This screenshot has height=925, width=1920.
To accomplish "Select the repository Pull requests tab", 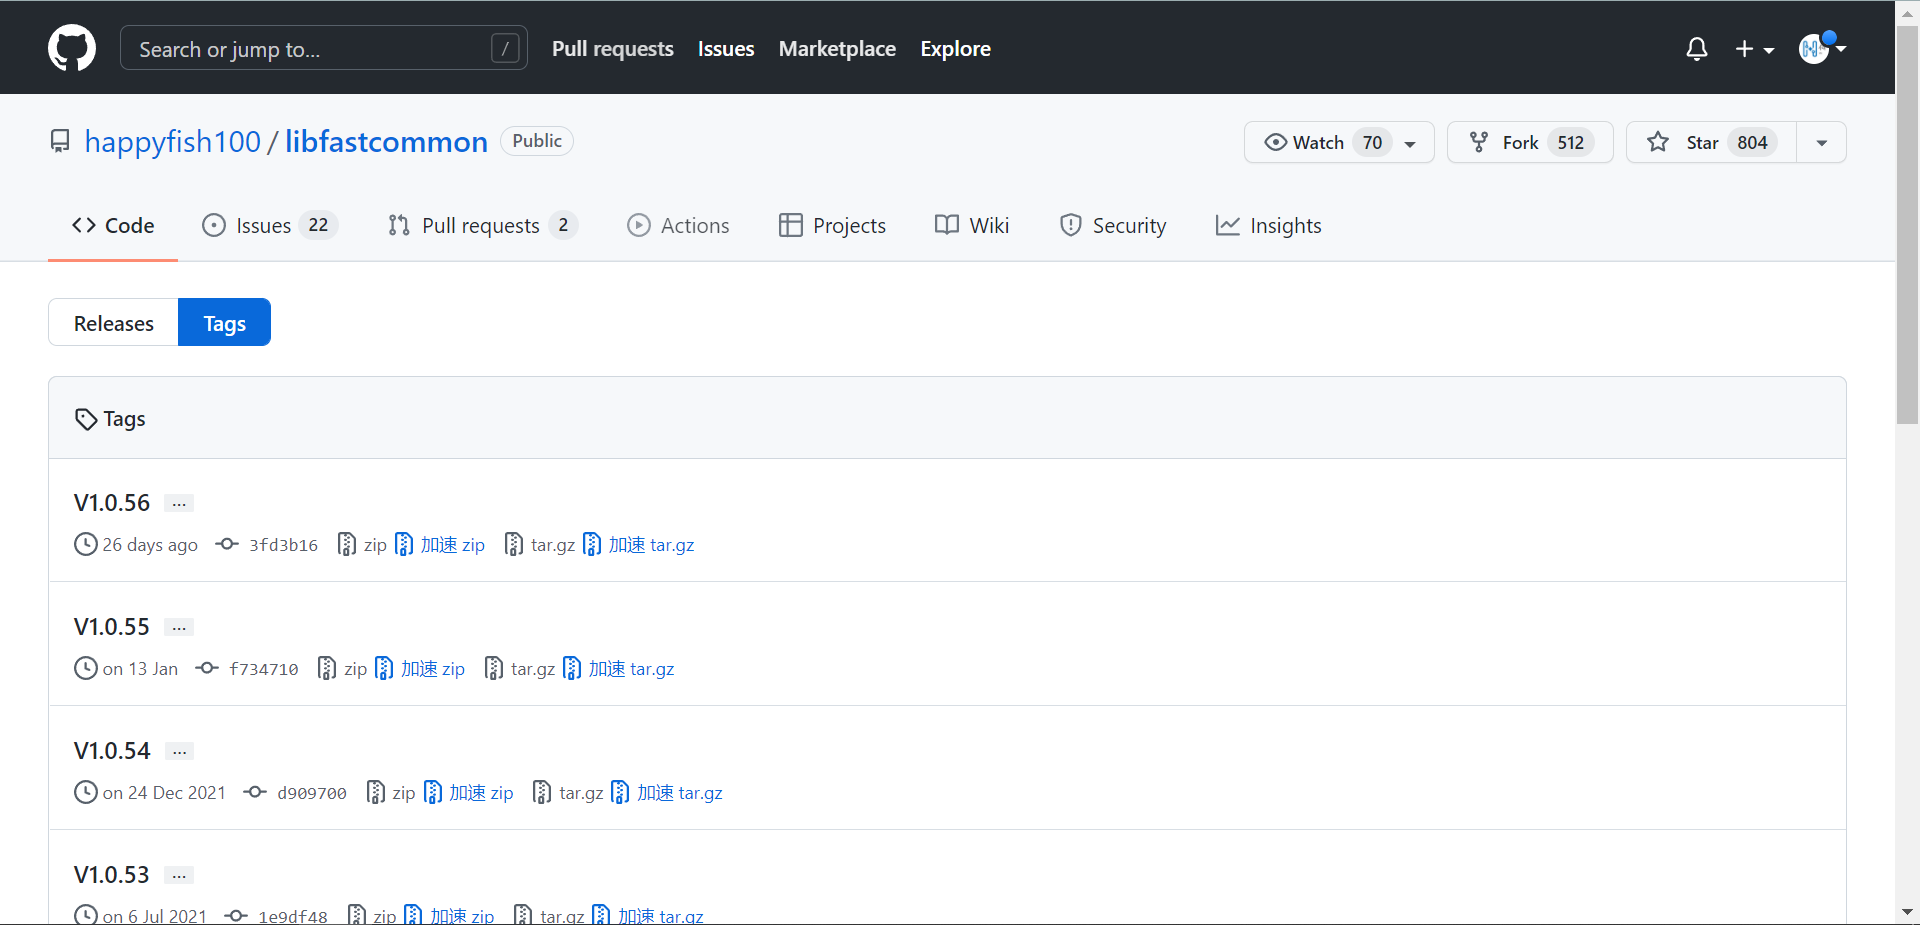I will pos(483,225).
